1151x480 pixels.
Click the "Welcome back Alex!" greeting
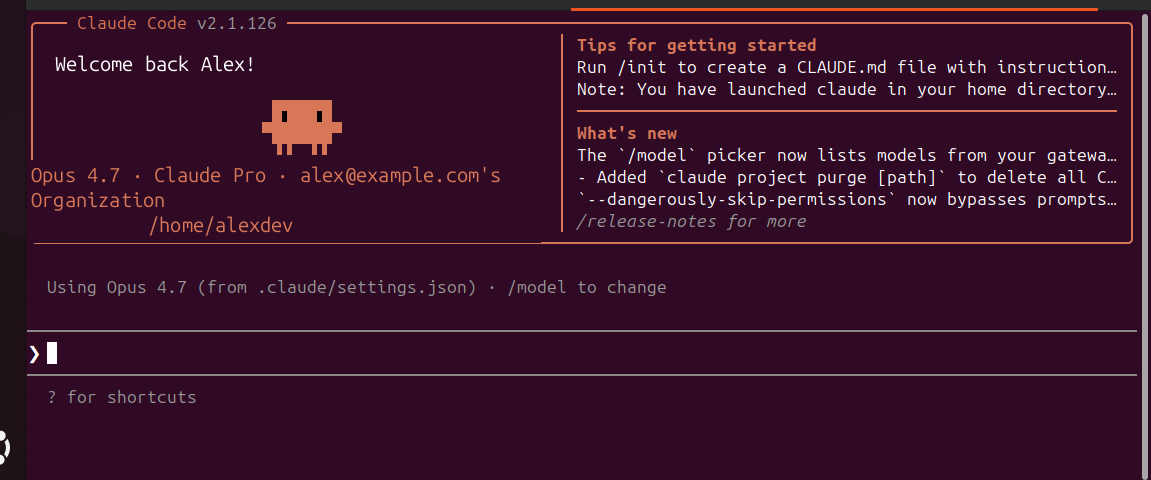(x=155, y=65)
